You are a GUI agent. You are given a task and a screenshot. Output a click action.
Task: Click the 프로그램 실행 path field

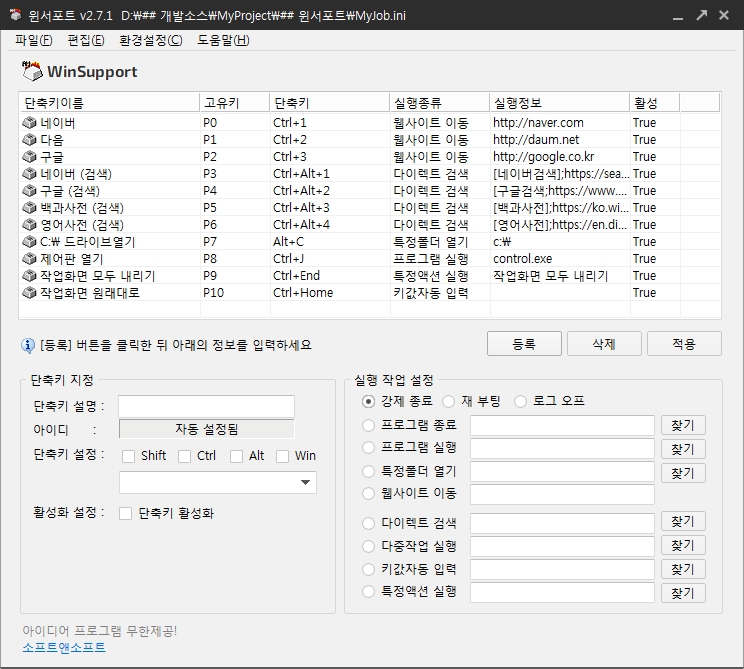562,448
